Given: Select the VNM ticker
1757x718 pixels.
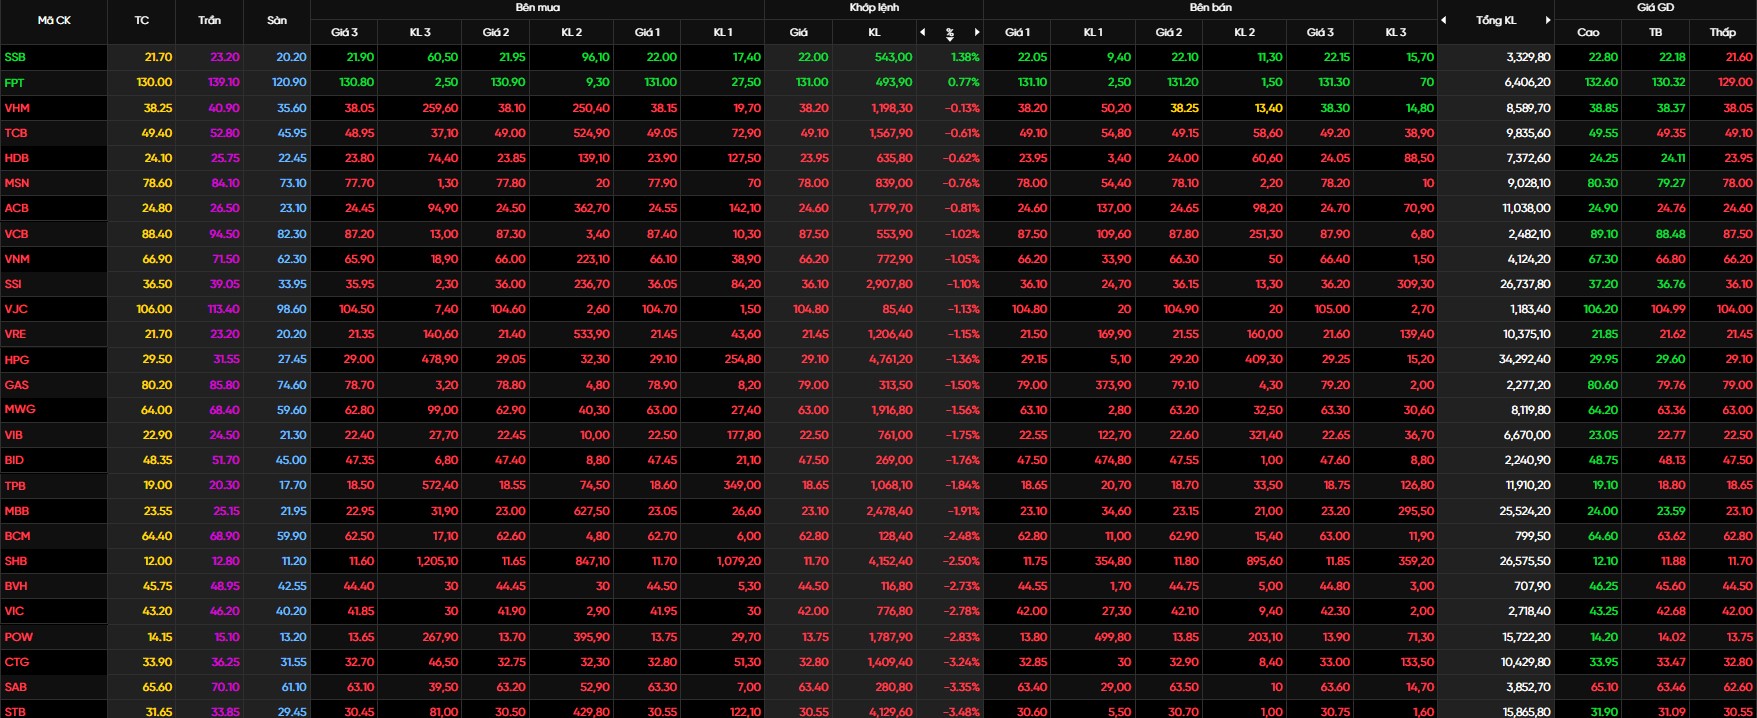Looking at the screenshot, I should [x=17, y=259].
